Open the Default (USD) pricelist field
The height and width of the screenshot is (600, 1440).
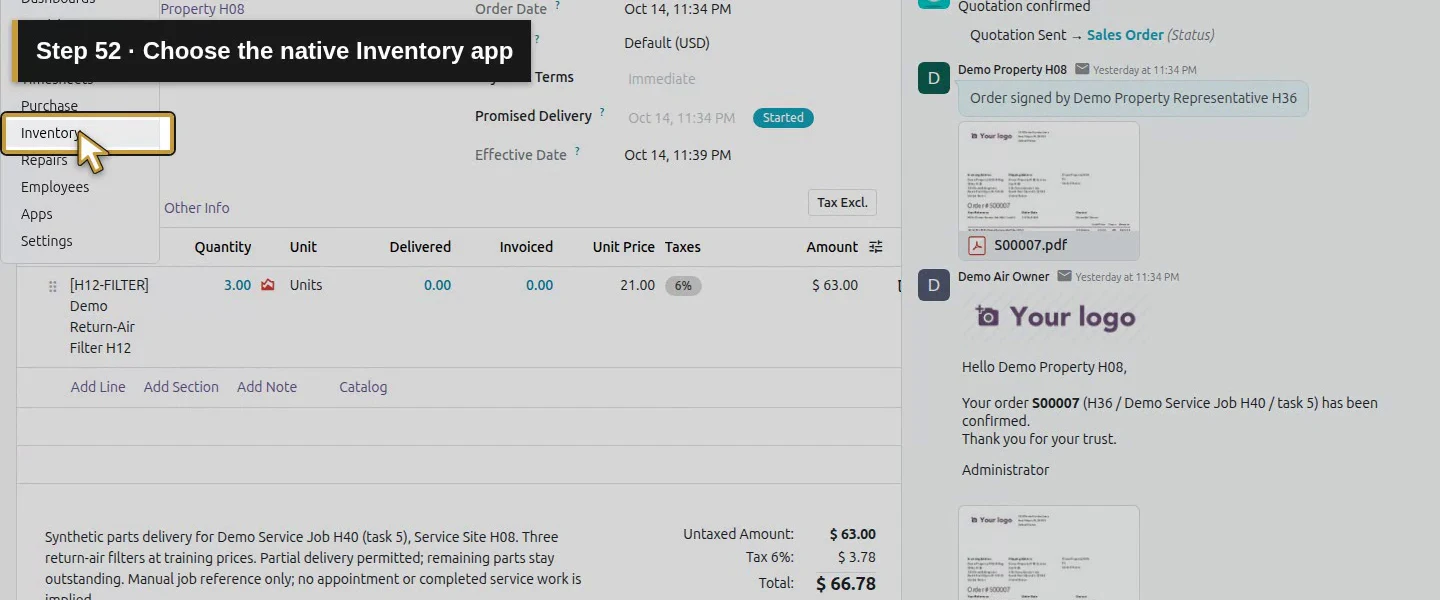coord(667,43)
